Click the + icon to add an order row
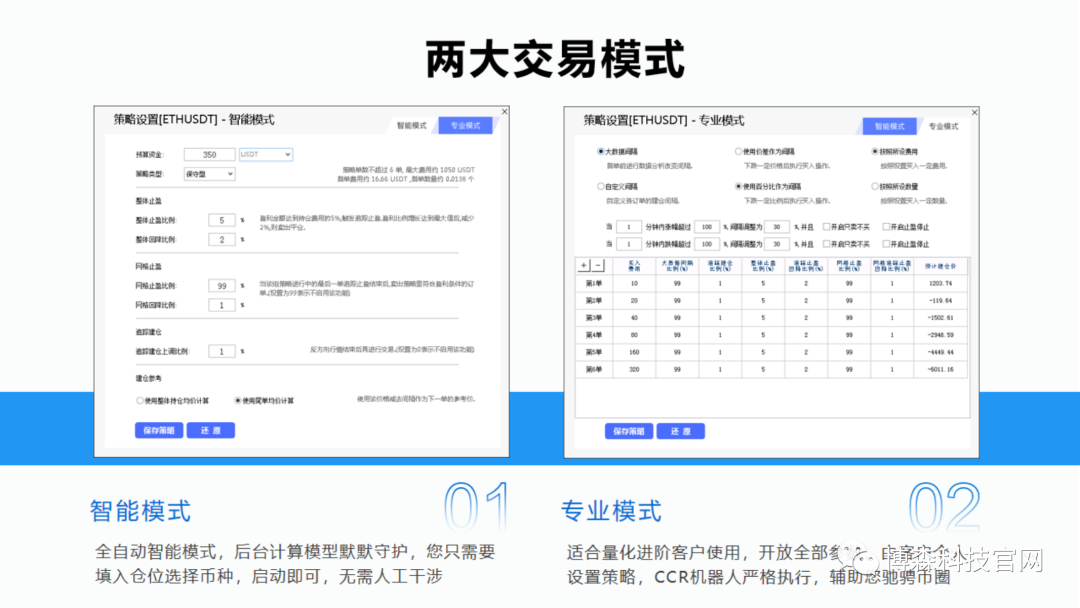Image resolution: width=1080 pixels, height=608 pixels. coord(584,266)
